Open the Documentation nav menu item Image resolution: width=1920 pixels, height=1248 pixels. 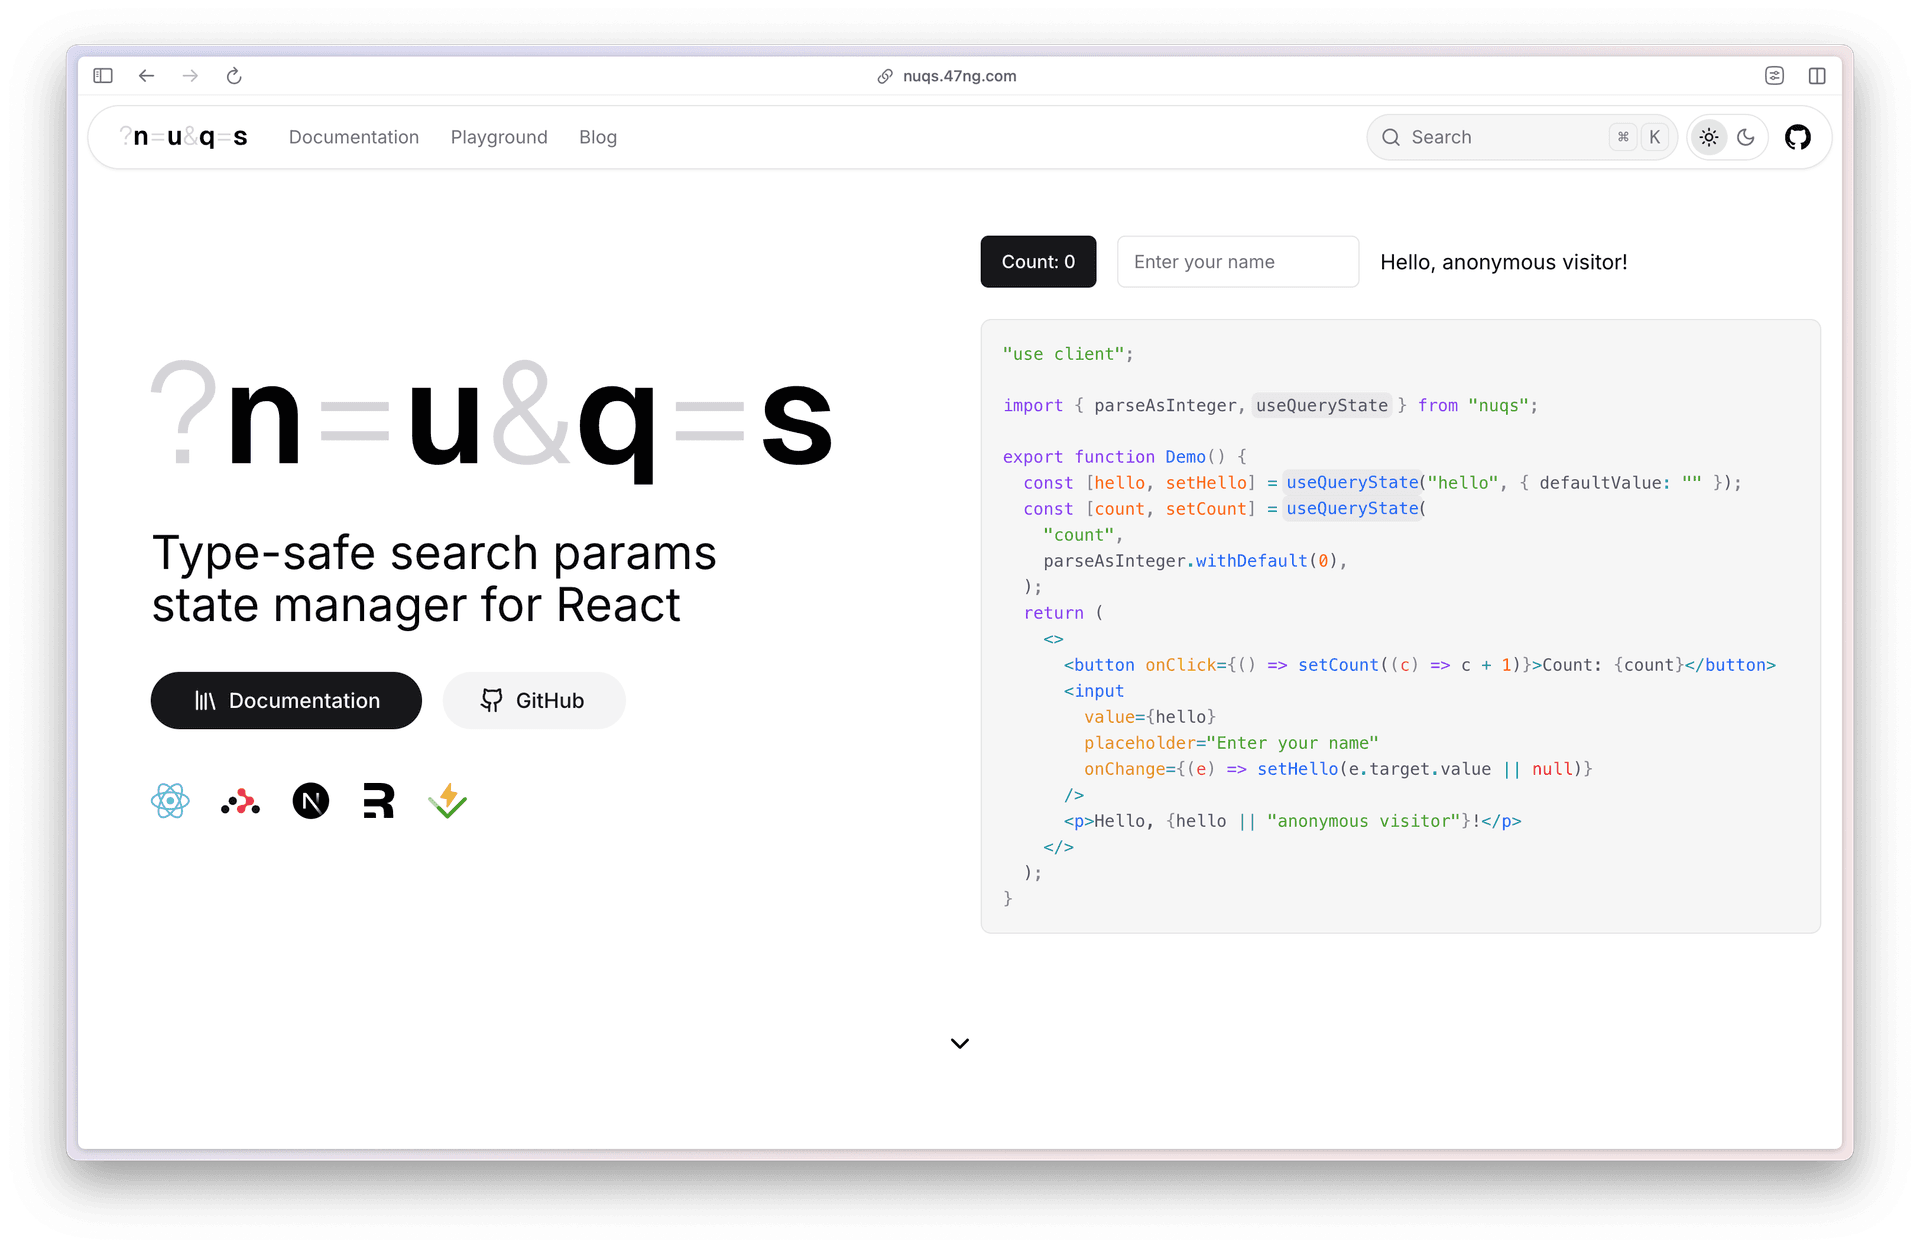coord(354,137)
